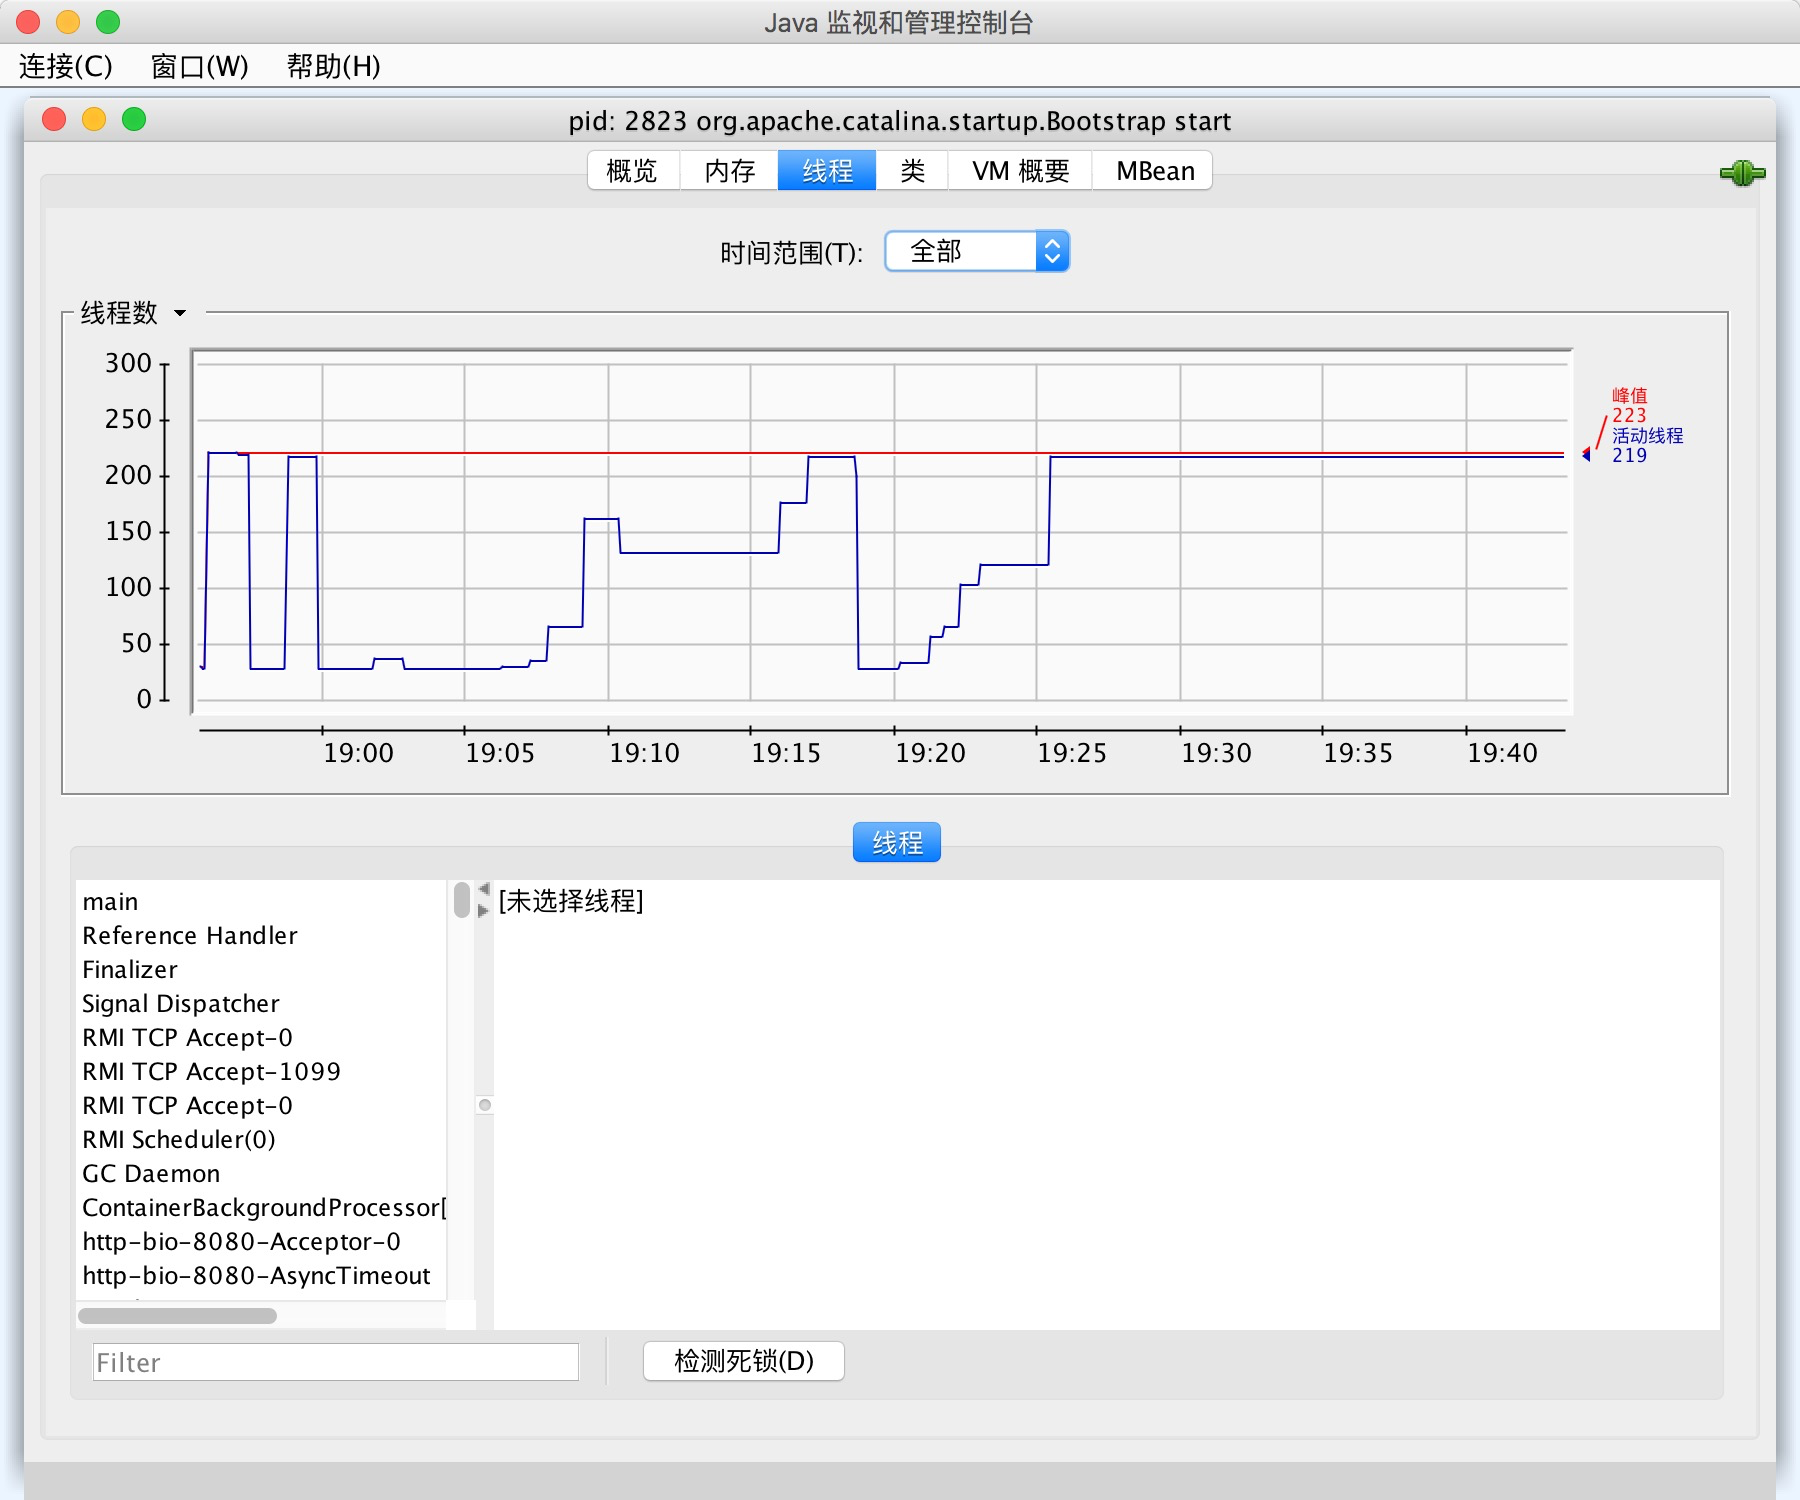
Task: Click into the Filter input field
Action: pyautogui.click(x=336, y=1362)
